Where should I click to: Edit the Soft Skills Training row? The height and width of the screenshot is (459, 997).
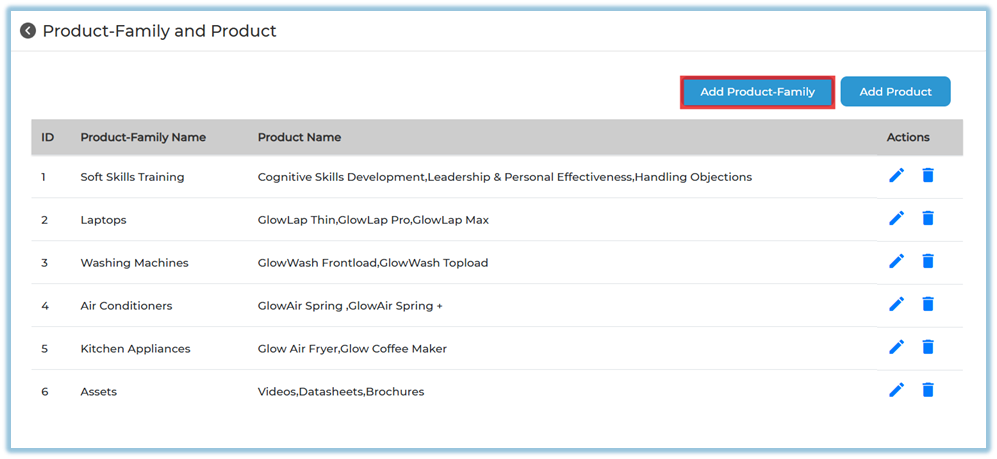[x=896, y=176]
